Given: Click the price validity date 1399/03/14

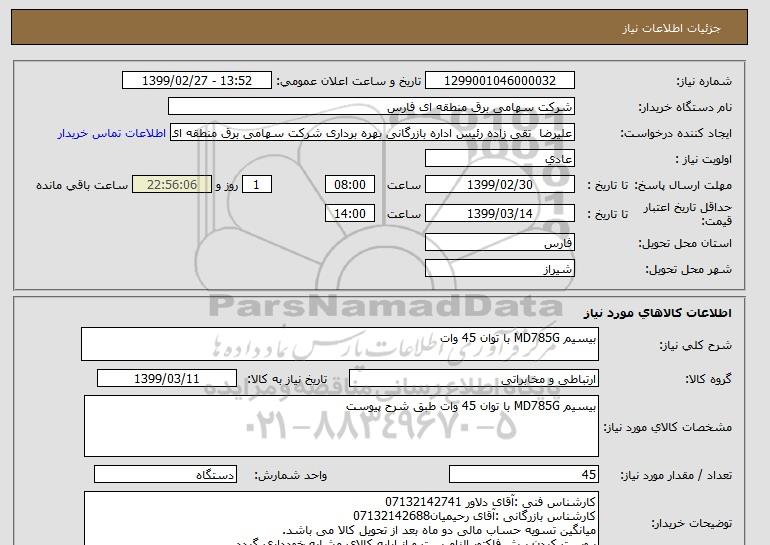Looking at the screenshot, I should coord(499,214).
